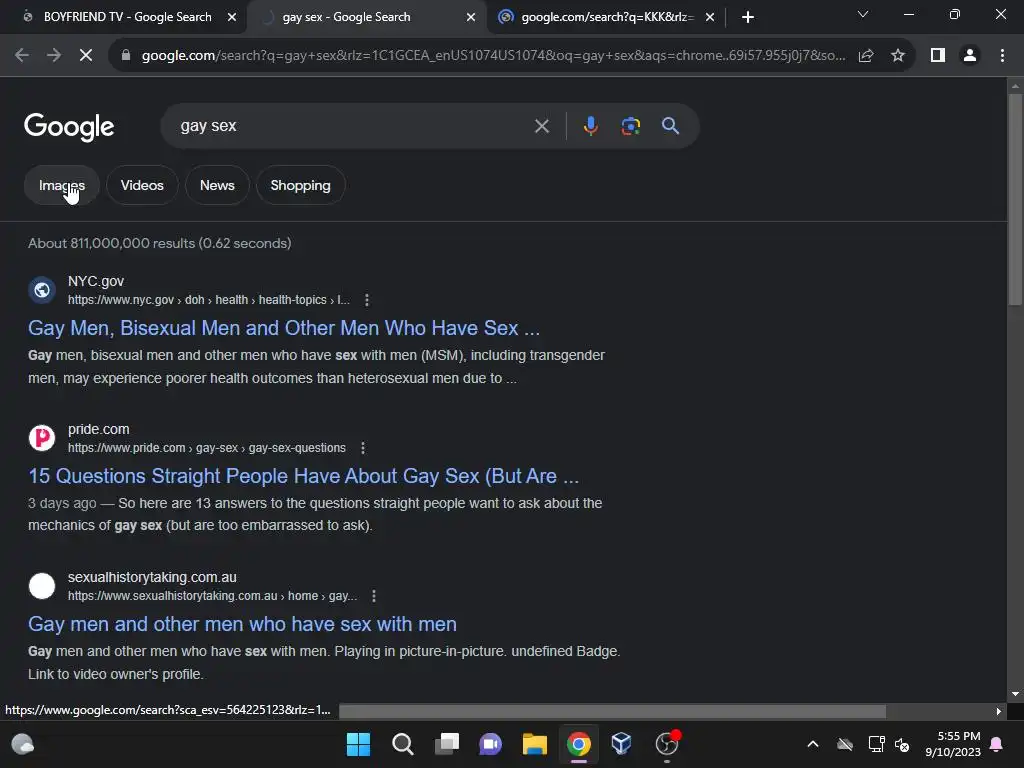The width and height of the screenshot is (1024, 768).
Task: Click the vertical scrollbar thumb
Action: (x=1015, y=199)
